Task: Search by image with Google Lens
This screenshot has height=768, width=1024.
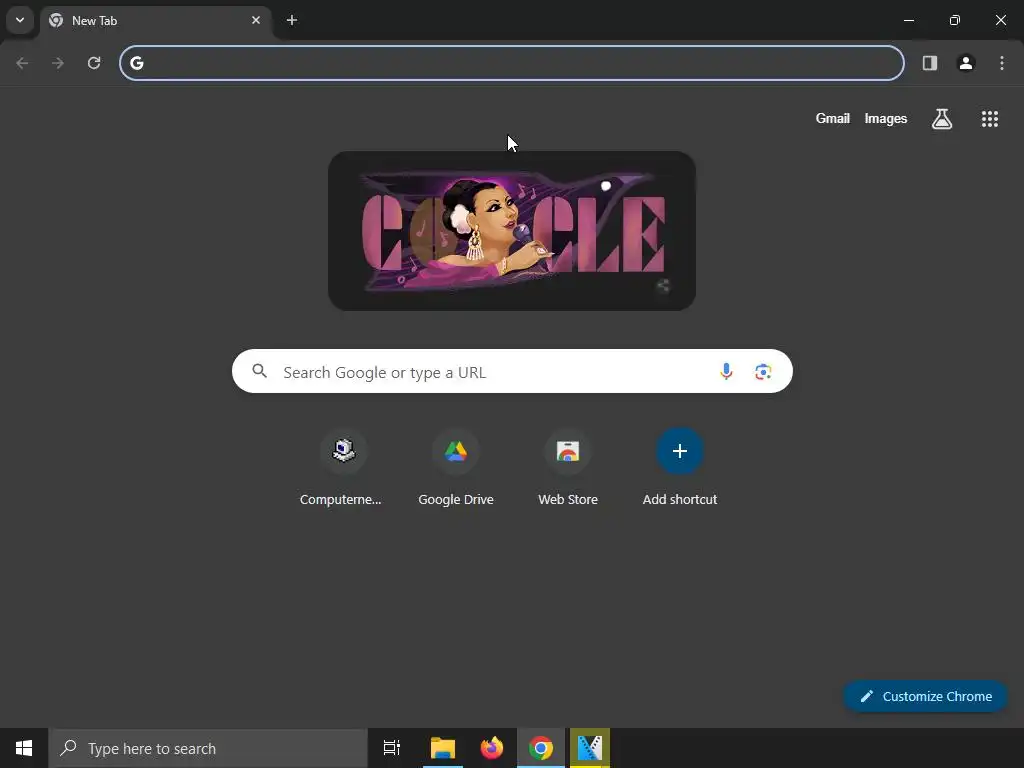Action: click(x=763, y=372)
